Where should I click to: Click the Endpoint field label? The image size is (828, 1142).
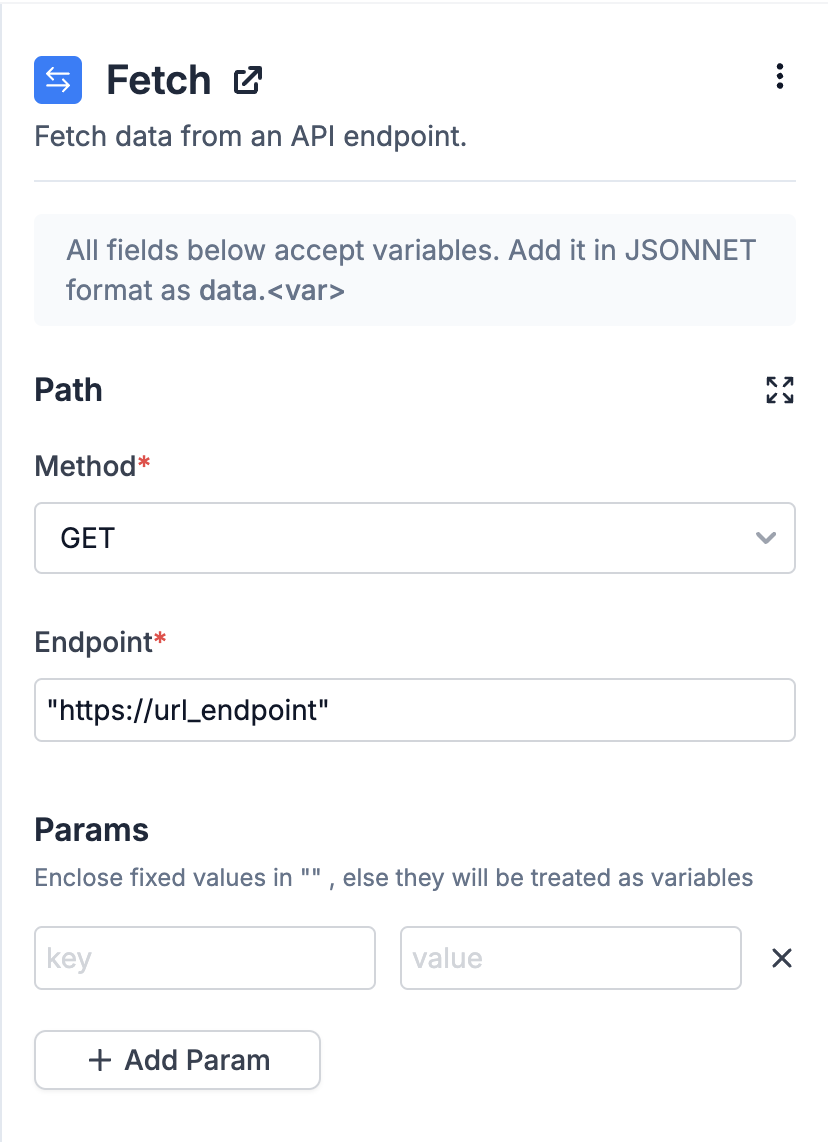tap(94, 642)
